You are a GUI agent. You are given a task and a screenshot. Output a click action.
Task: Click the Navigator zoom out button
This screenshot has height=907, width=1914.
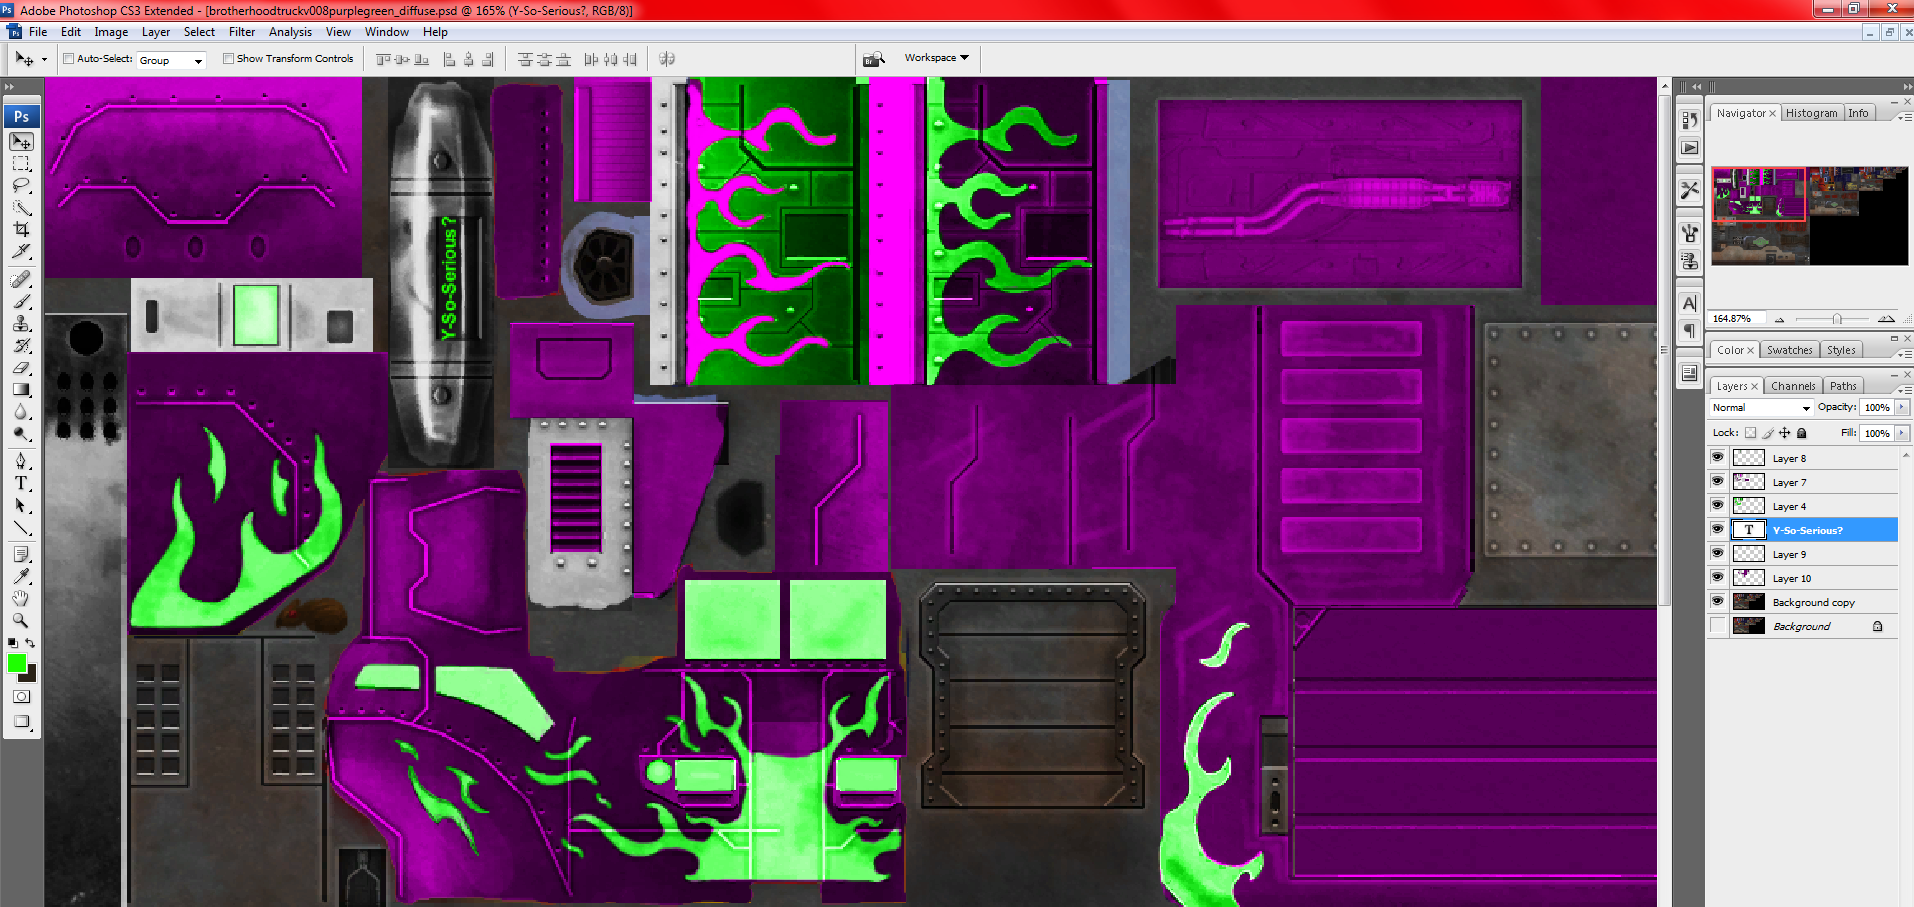pos(1780,319)
